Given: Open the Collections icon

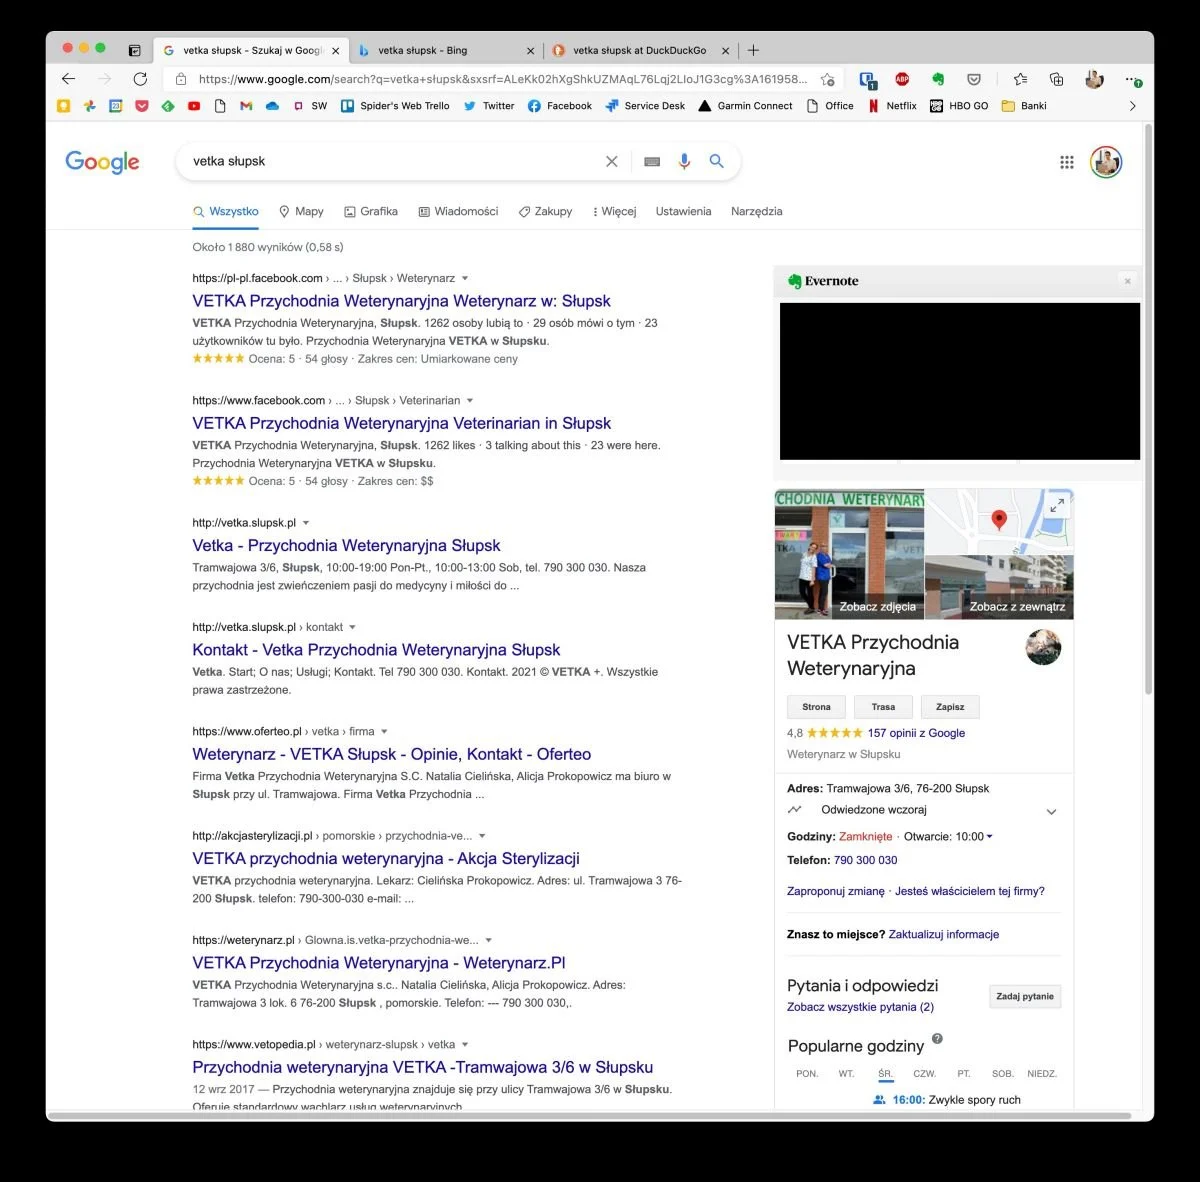Looking at the screenshot, I should [x=1056, y=79].
